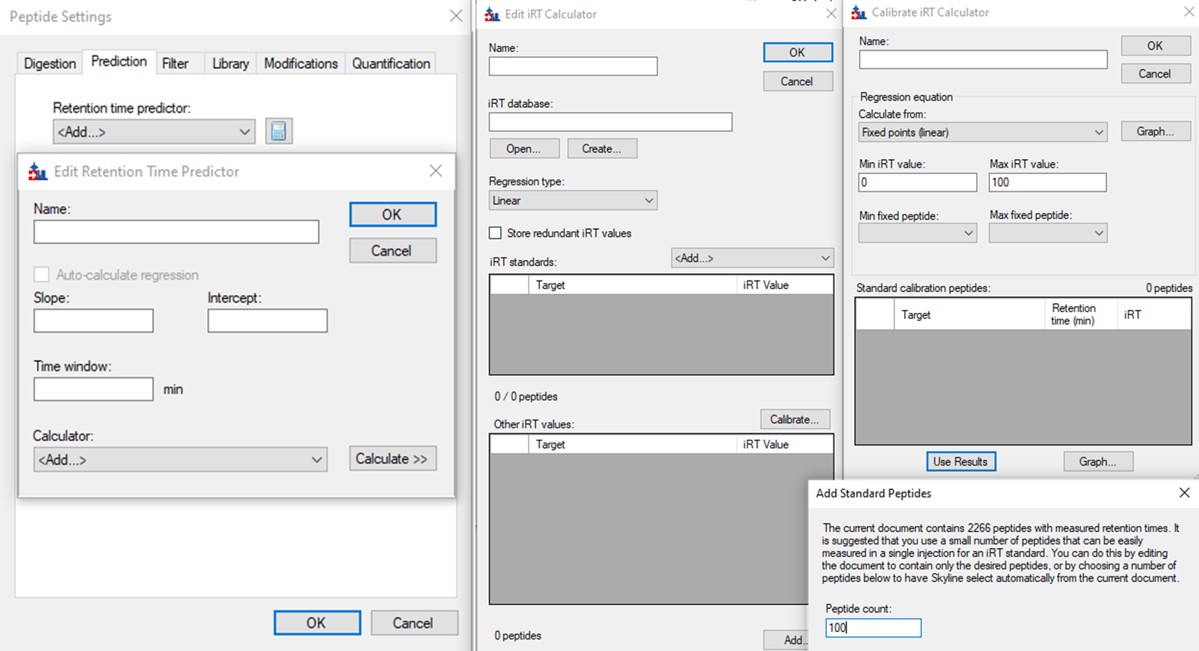
Task: Click OK in Calibrate iRT Calculator
Action: click(x=1155, y=46)
